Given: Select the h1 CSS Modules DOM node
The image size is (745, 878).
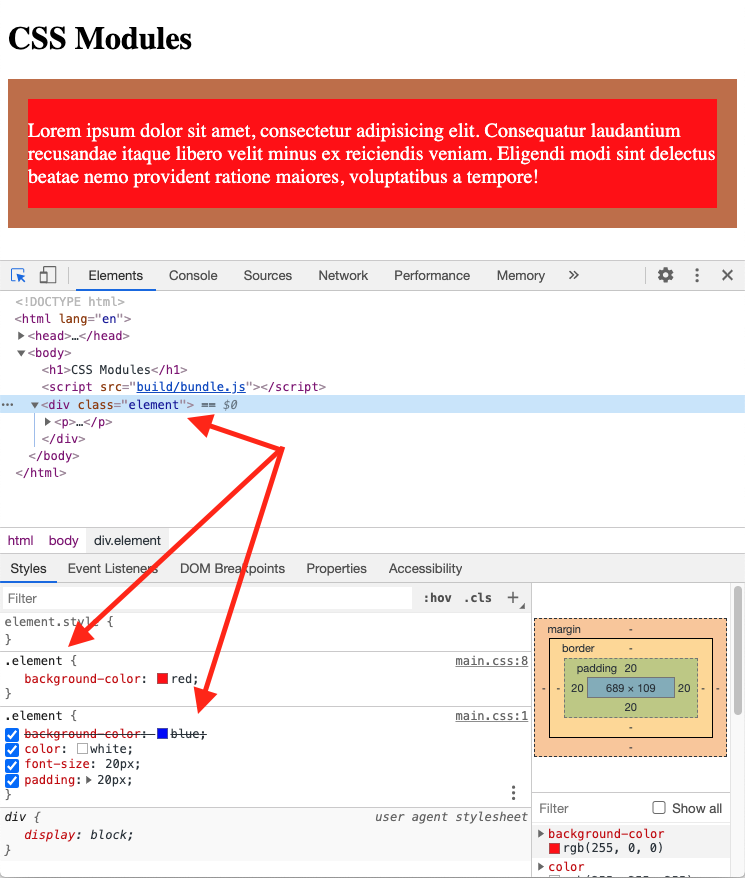Looking at the screenshot, I should click(114, 370).
